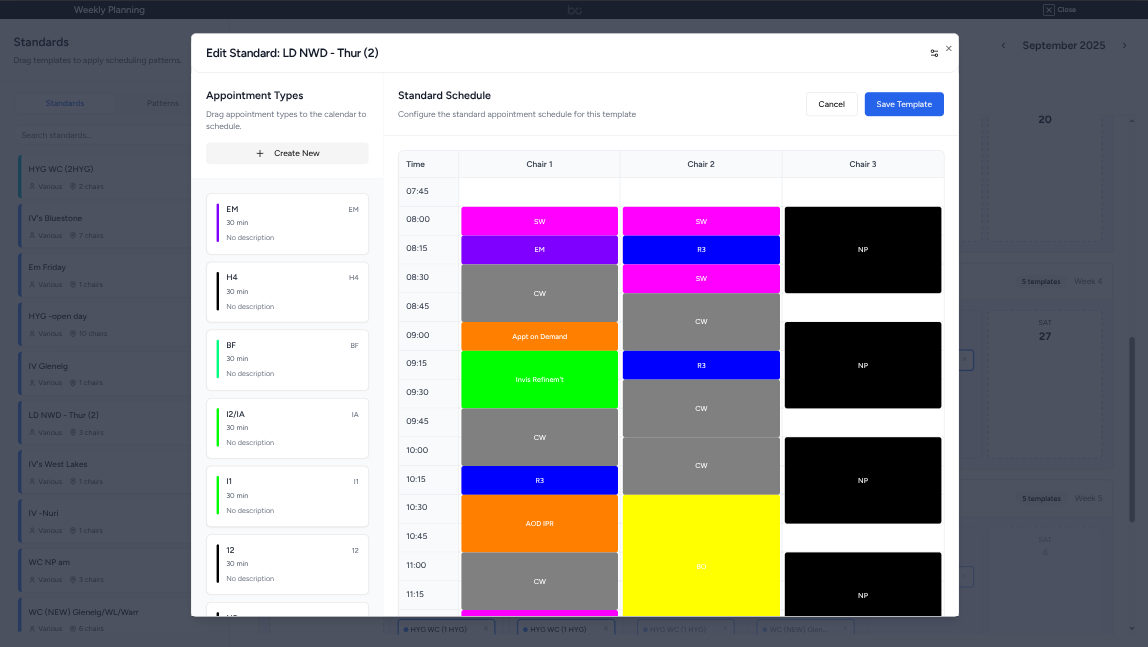The height and width of the screenshot is (647, 1148).
Task: Click the people icon on WC NP am template
Action: [x=32, y=578]
